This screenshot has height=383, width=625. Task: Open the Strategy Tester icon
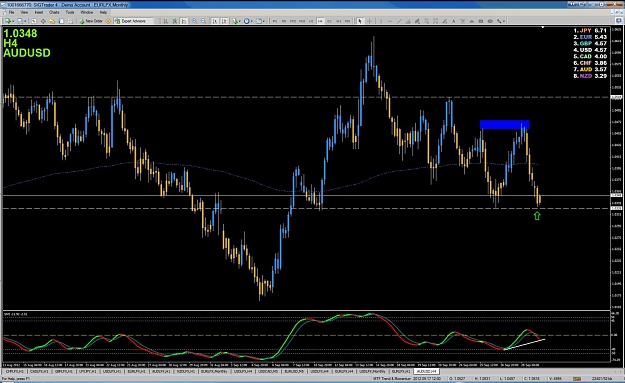pyautogui.click(x=70, y=21)
